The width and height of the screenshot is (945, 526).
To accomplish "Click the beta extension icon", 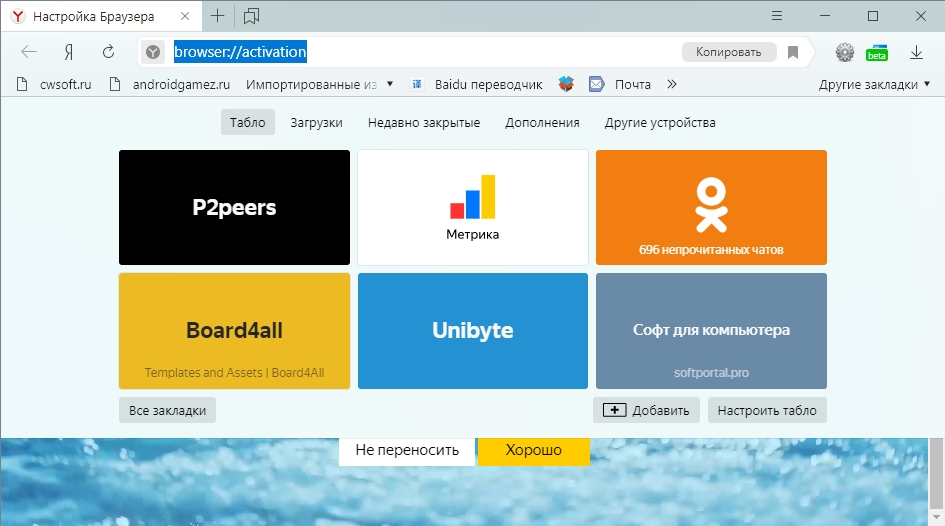I will pyautogui.click(x=877, y=53).
